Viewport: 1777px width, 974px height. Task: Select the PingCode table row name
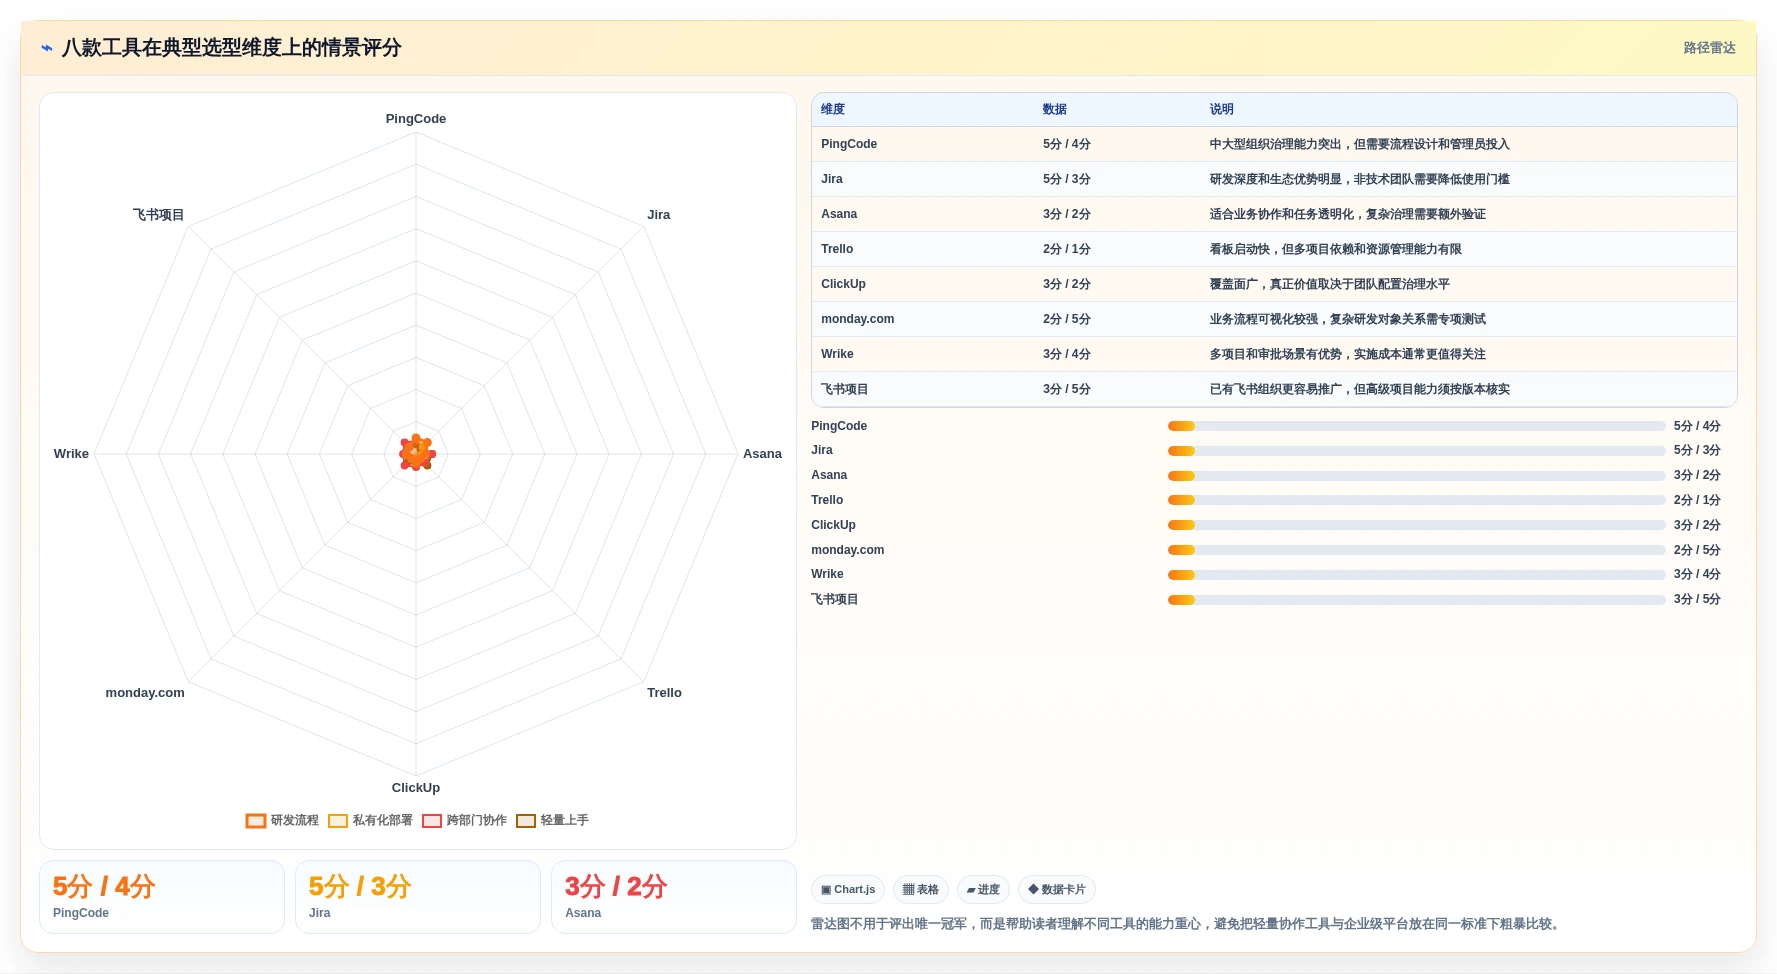click(849, 144)
